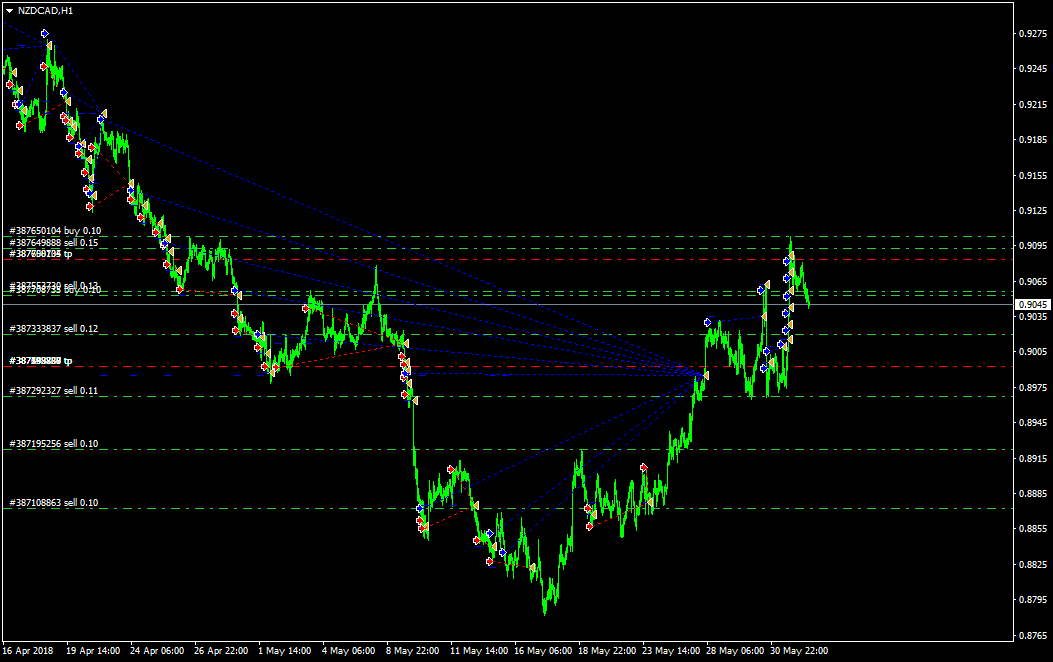Click price axis value 0.8795

click(x=1033, y=600)
